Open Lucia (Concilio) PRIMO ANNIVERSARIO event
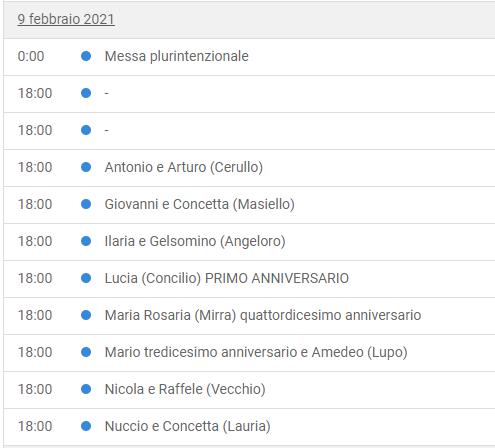Viewport: 495px width, 448px height. (x=227, y=278)
